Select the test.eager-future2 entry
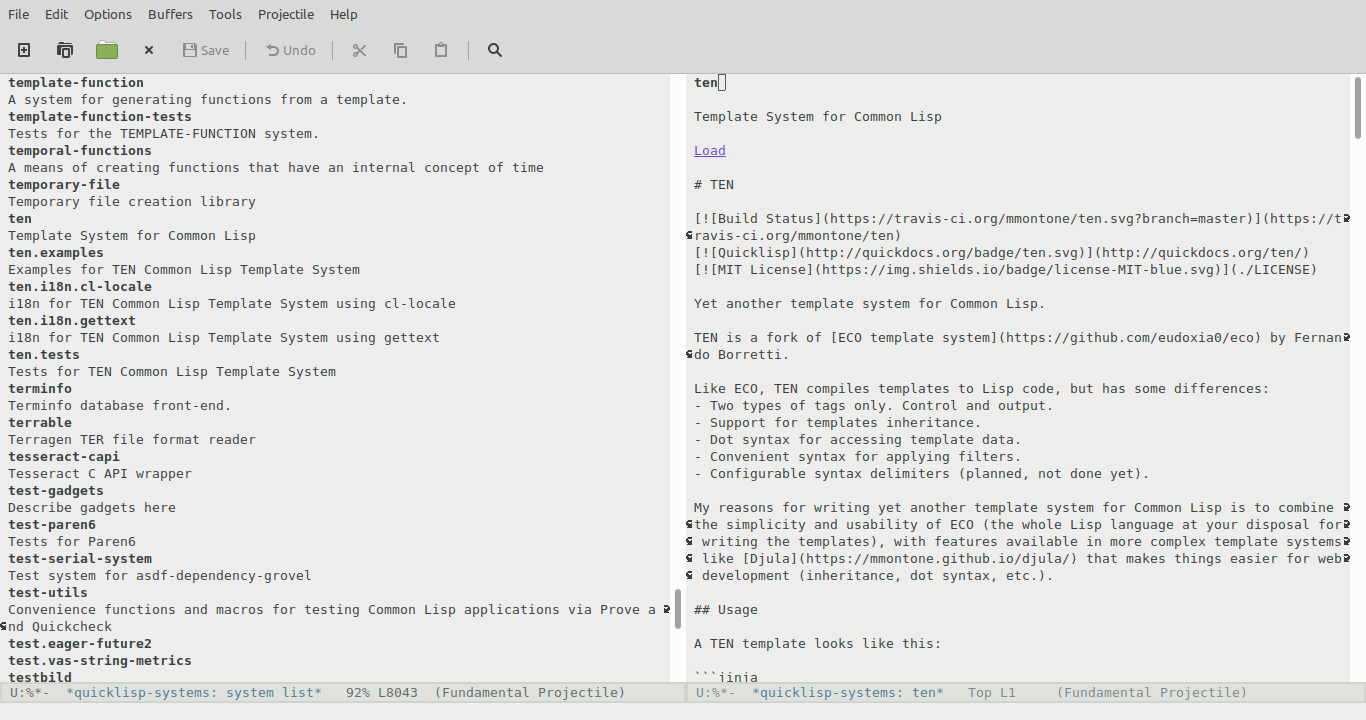The image size is (1366, 720). (80, 644)
